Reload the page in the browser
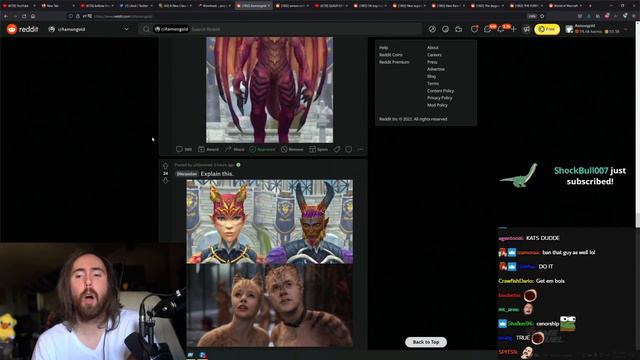 (x=24, y=16)
